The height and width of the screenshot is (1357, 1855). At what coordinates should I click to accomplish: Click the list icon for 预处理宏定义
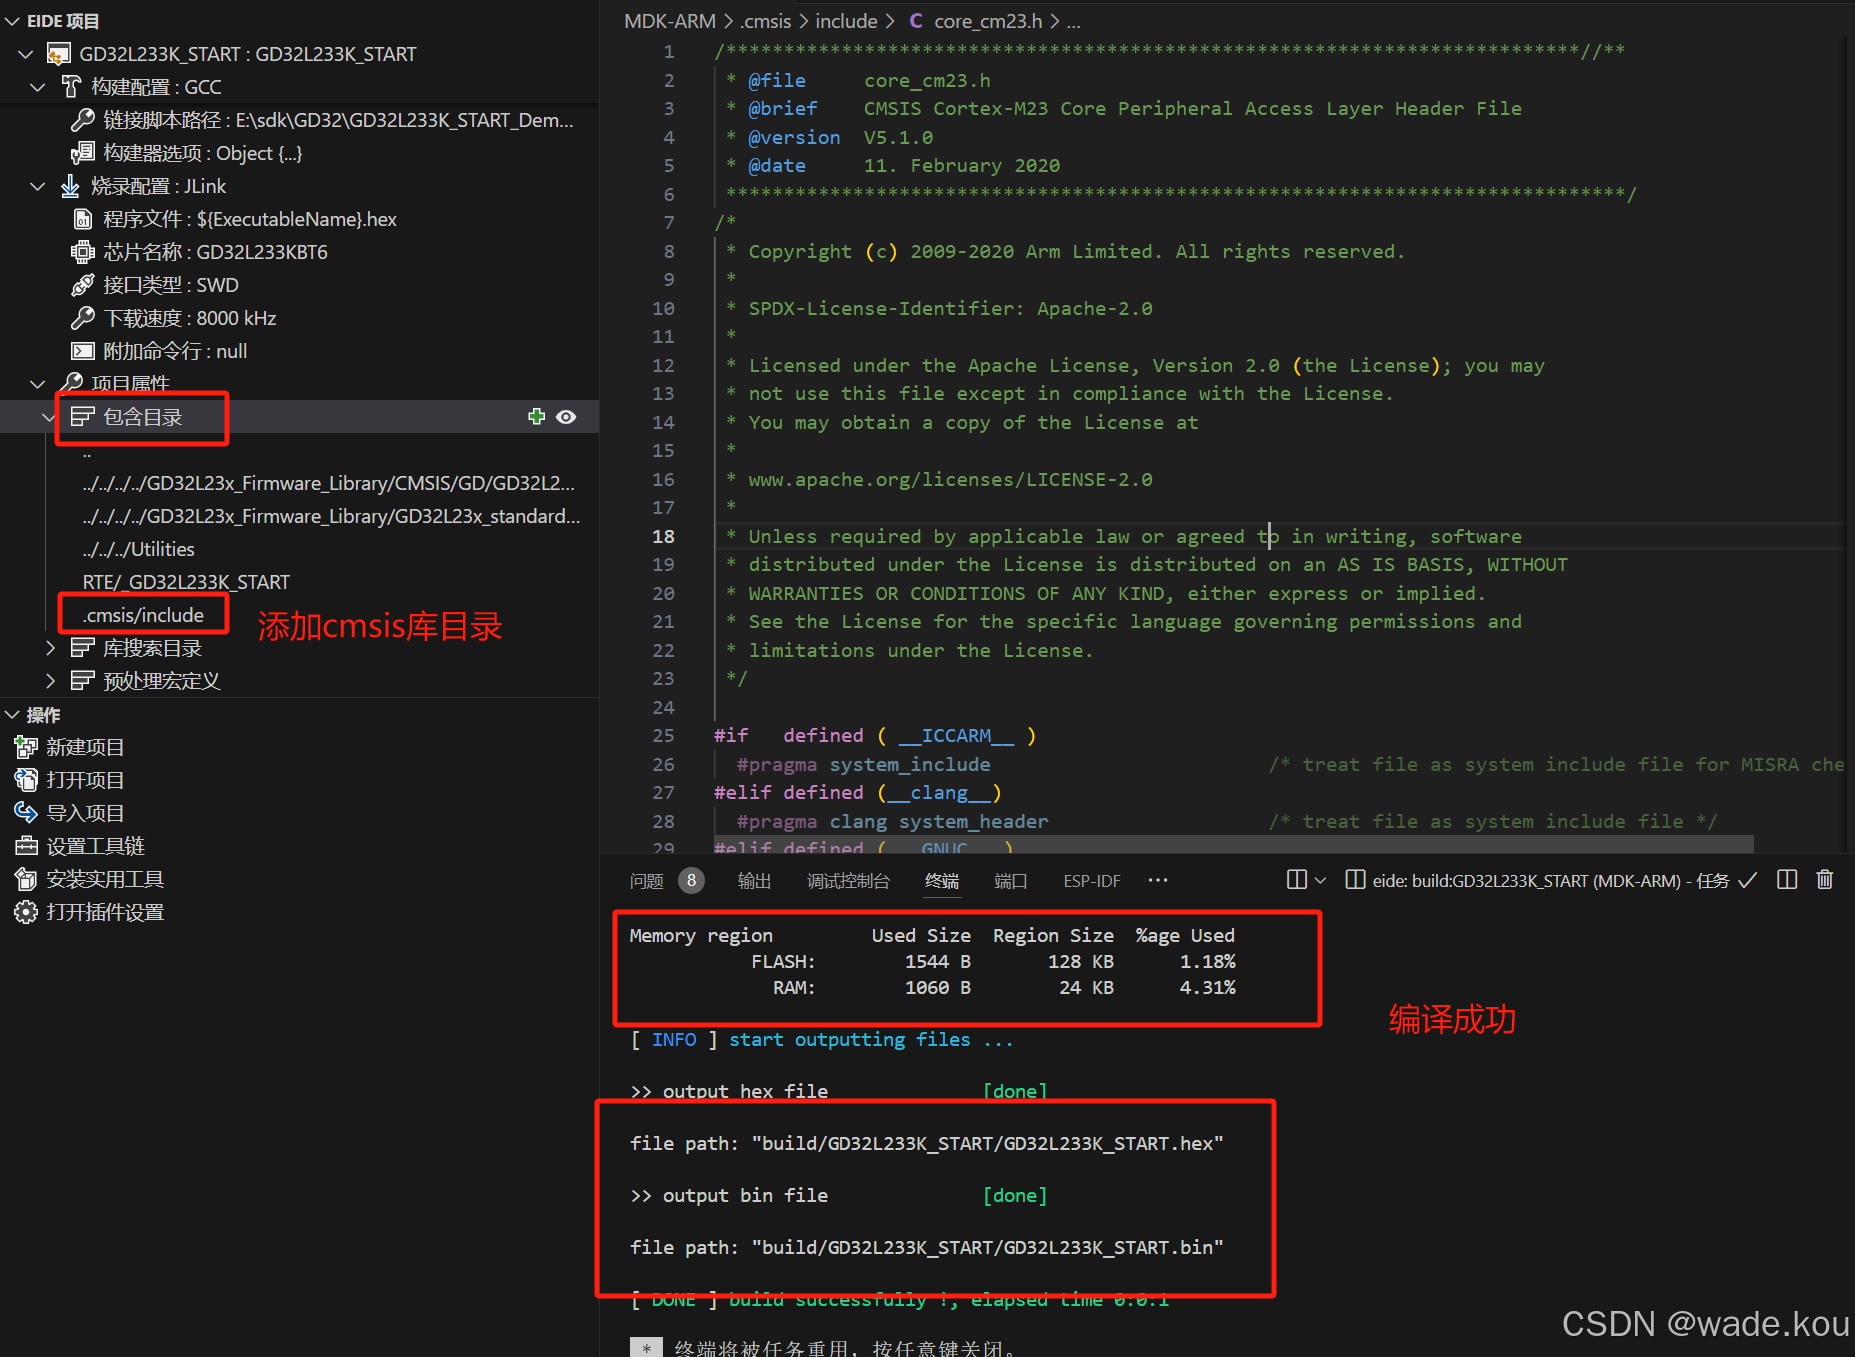pos(83,681)
